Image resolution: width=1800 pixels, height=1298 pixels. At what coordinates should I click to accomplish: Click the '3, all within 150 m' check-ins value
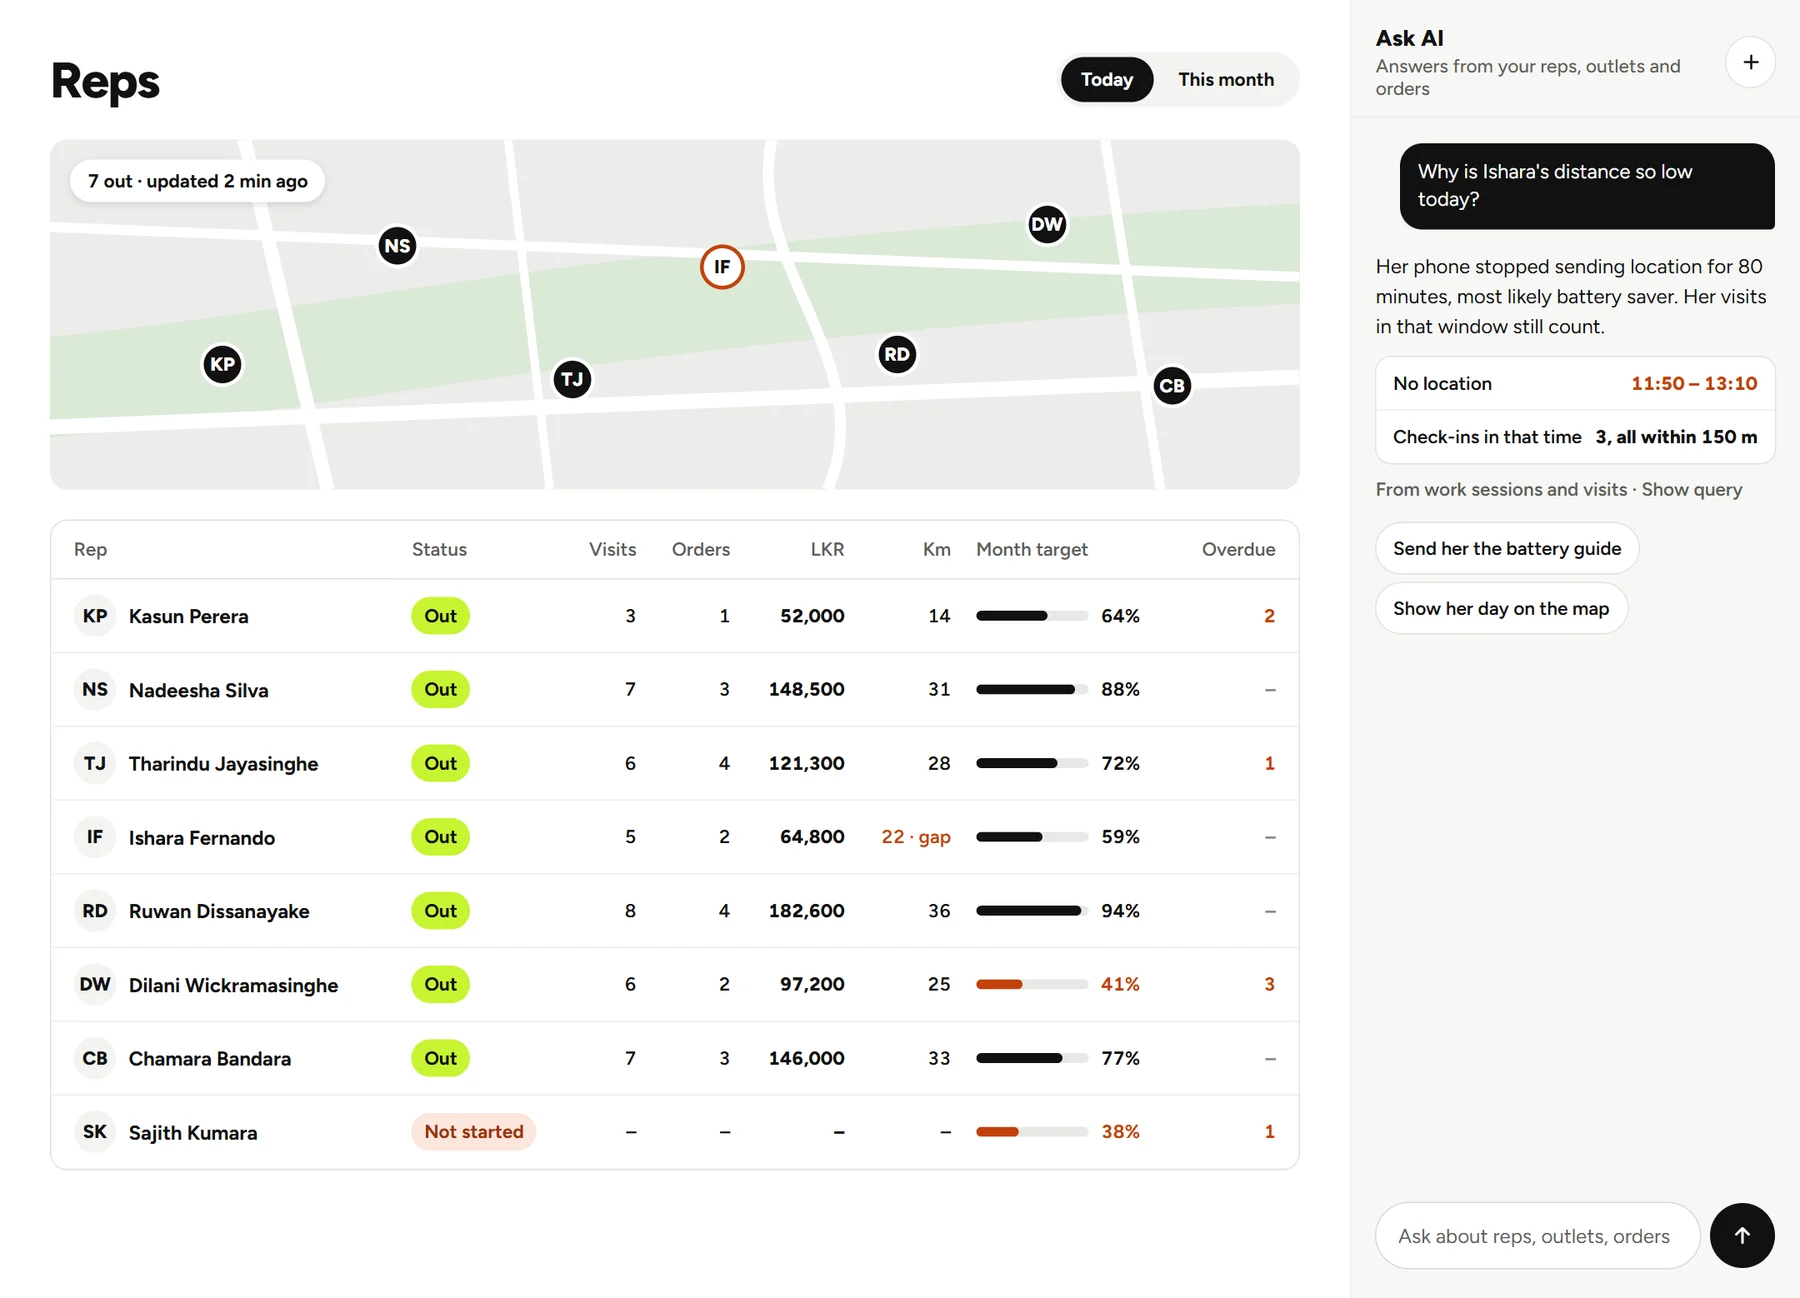point(1676,437)
